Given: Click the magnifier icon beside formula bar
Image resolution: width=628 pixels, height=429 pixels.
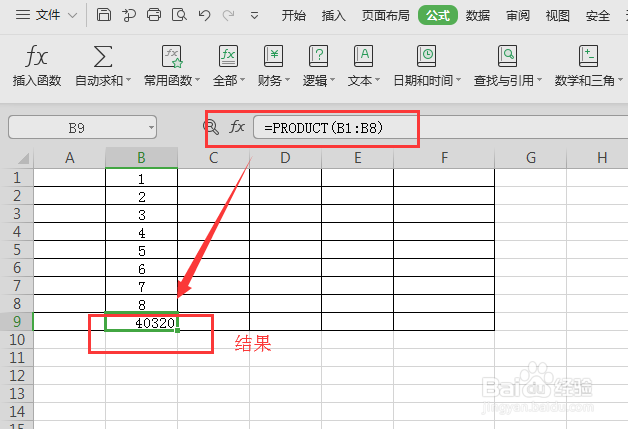Looking at the screenshot, I should pyautogui.click(x=211, y=127).
